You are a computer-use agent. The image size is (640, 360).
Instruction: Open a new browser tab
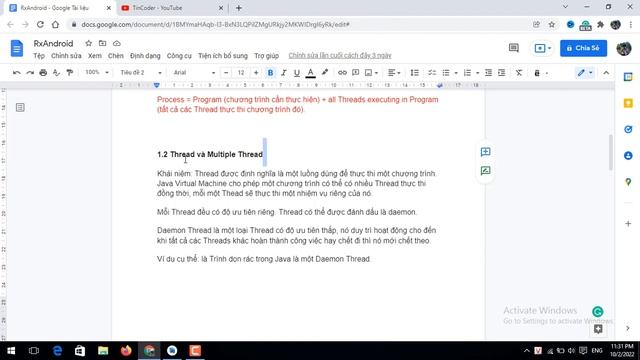[x=239, y=8]
